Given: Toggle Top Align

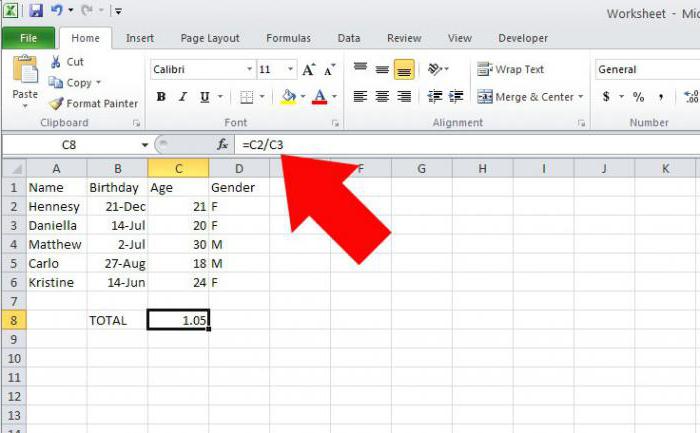Looking at the screenshot, I should point(360,69).
